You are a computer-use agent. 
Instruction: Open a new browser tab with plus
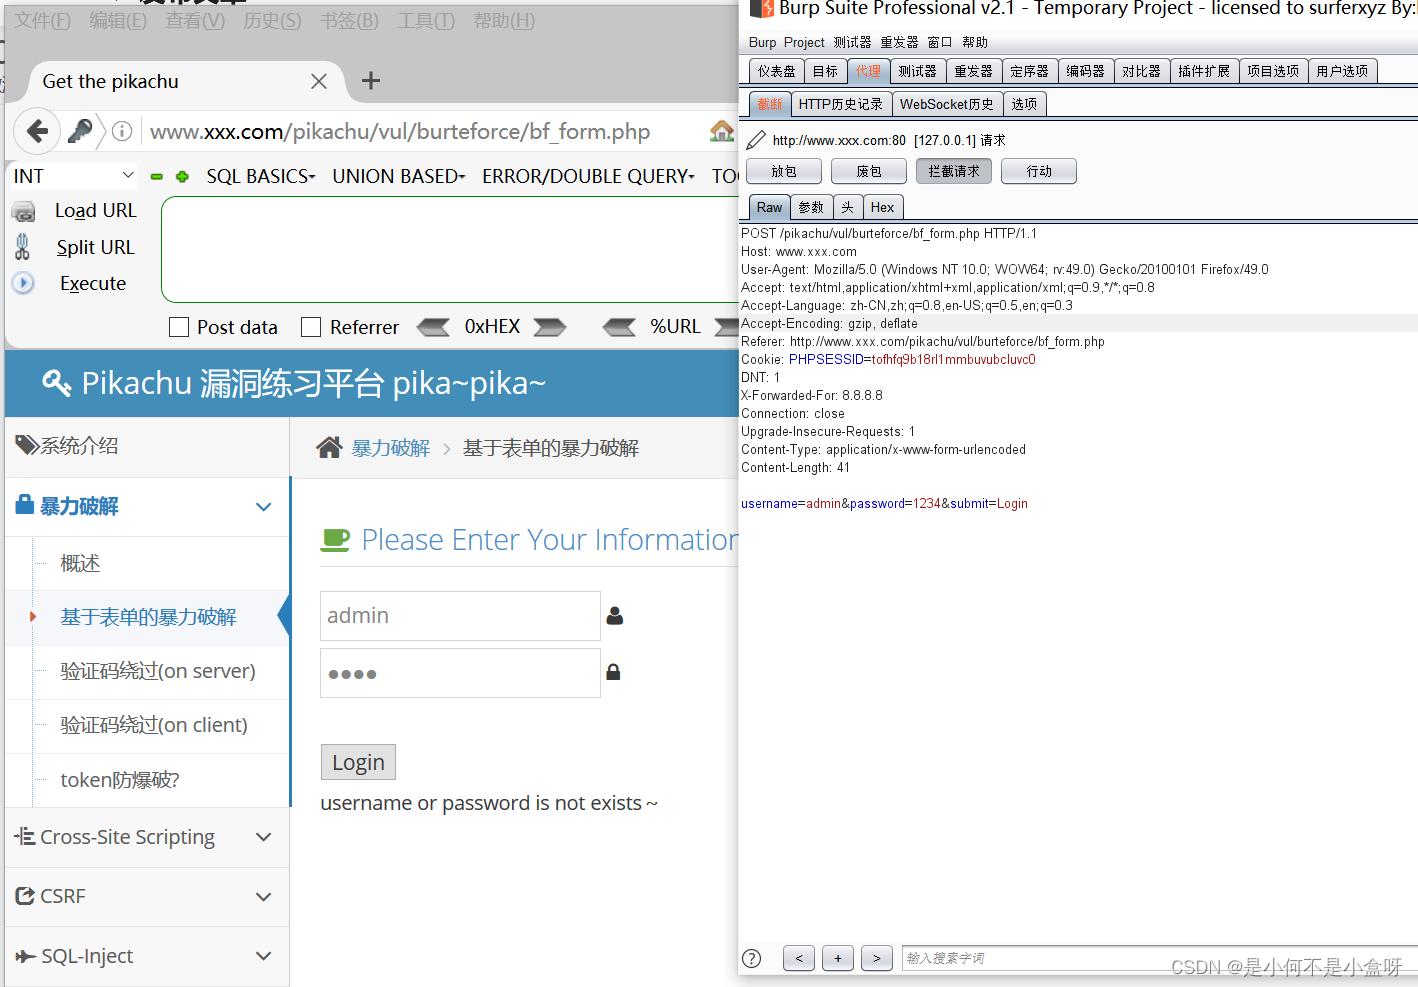tap(371, 81)
